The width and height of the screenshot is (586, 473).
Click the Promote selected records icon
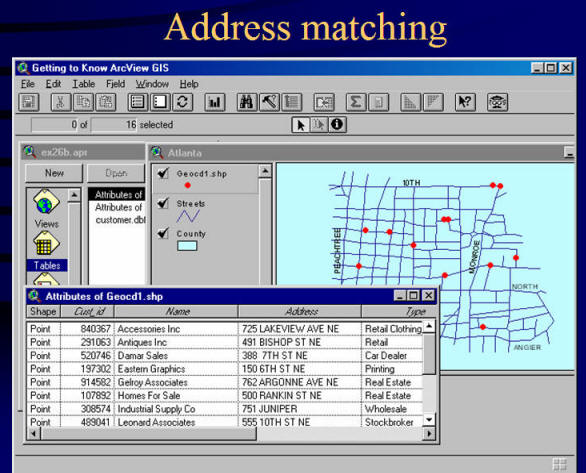click(x=292, y=102)
